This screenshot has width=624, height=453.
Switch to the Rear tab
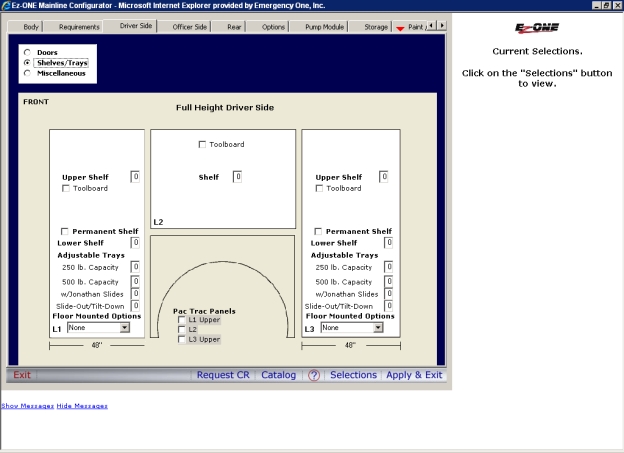[x=234, y=27]
